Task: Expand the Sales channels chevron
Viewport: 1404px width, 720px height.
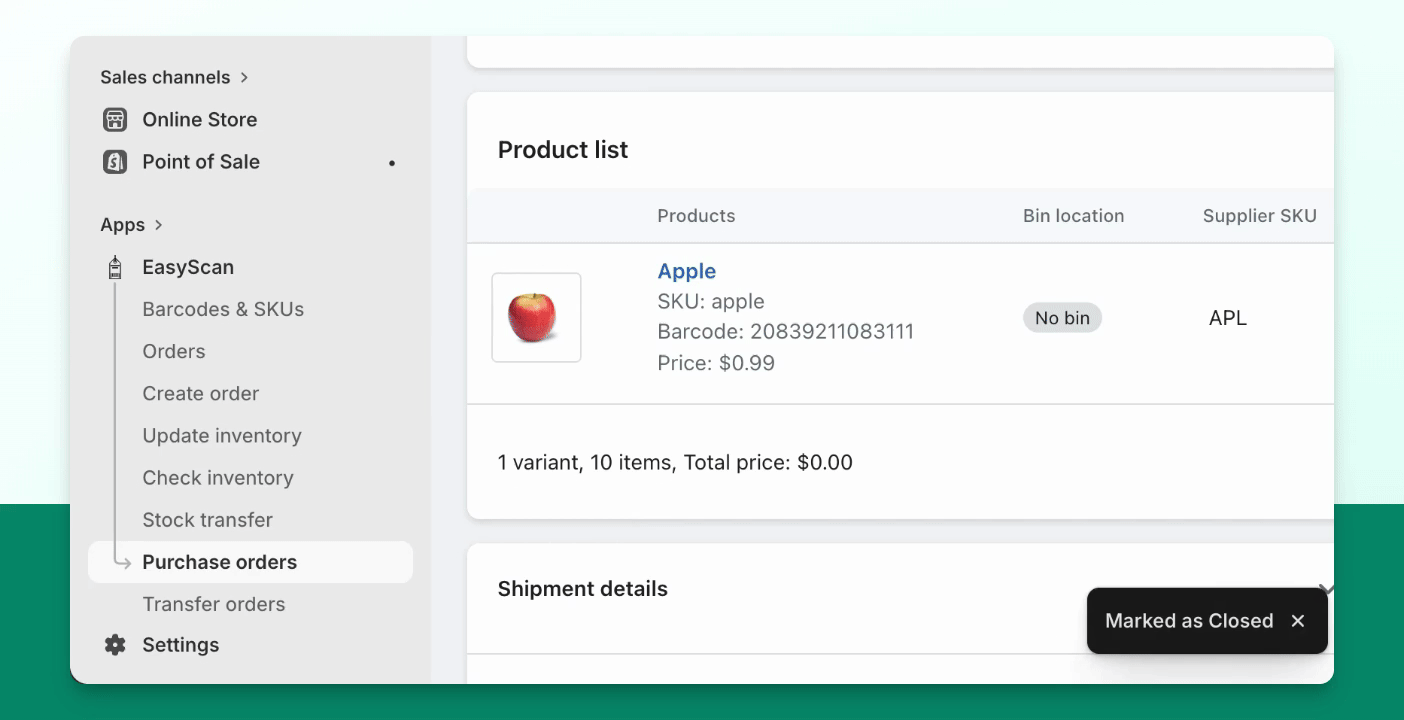Action: (244, 77)
